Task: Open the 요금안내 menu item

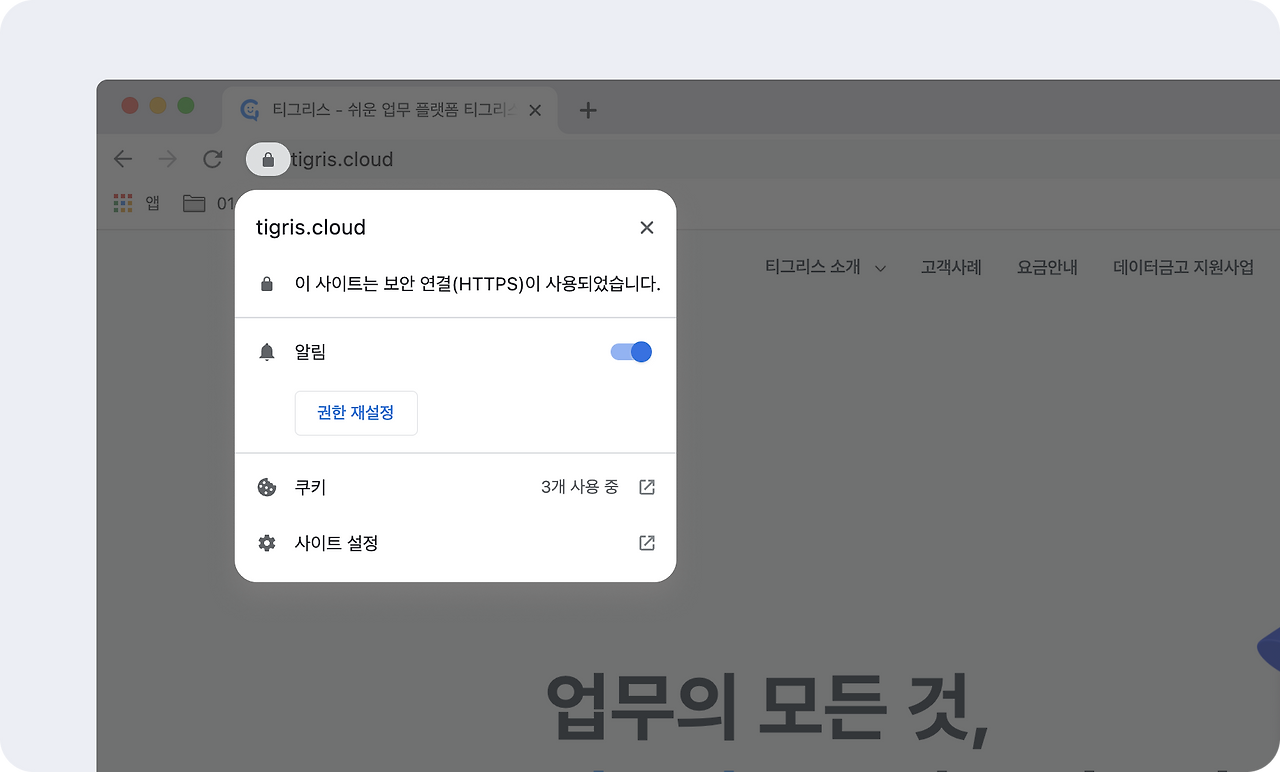Action: click(1047, 267)
